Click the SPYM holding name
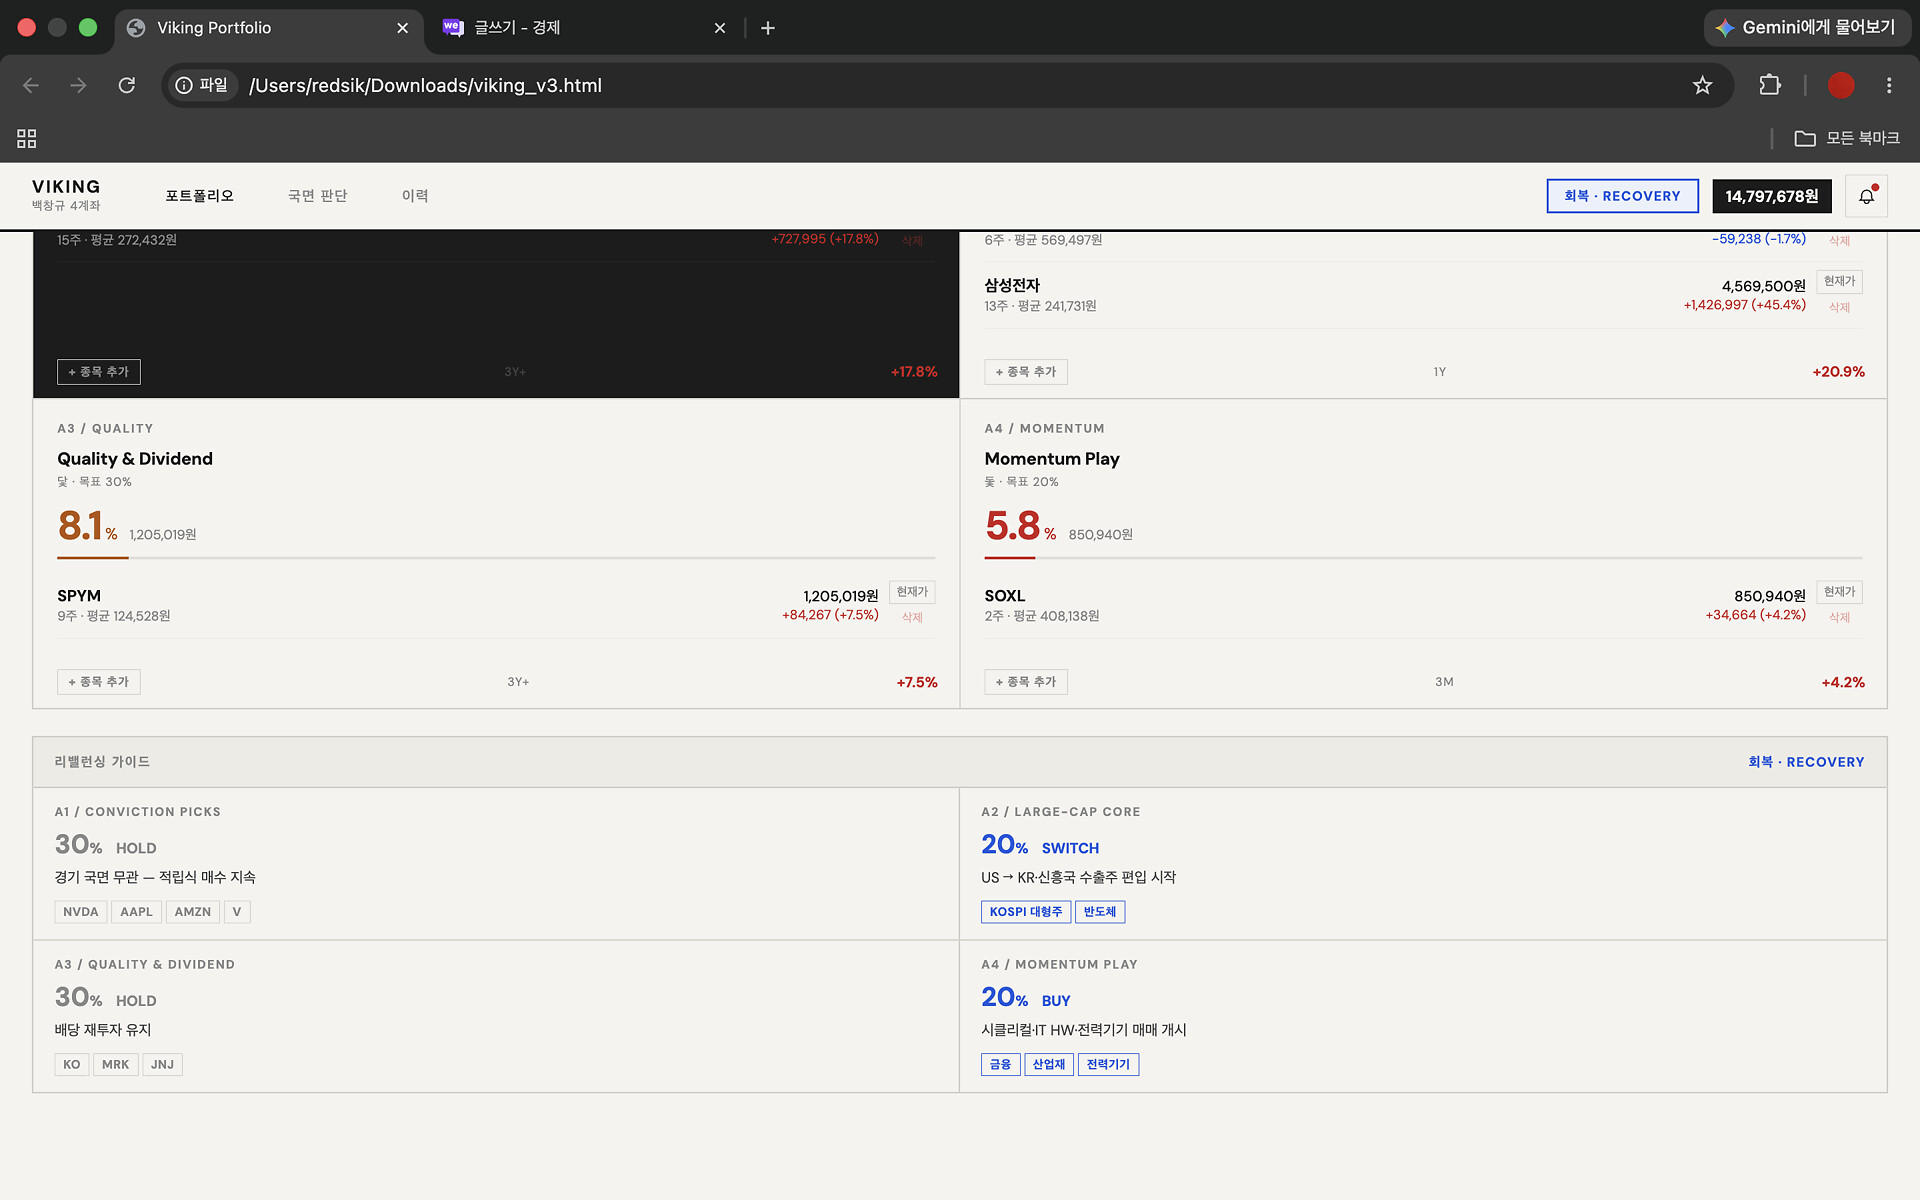This screenshot has height=1200, width=1920. (79, 596)
